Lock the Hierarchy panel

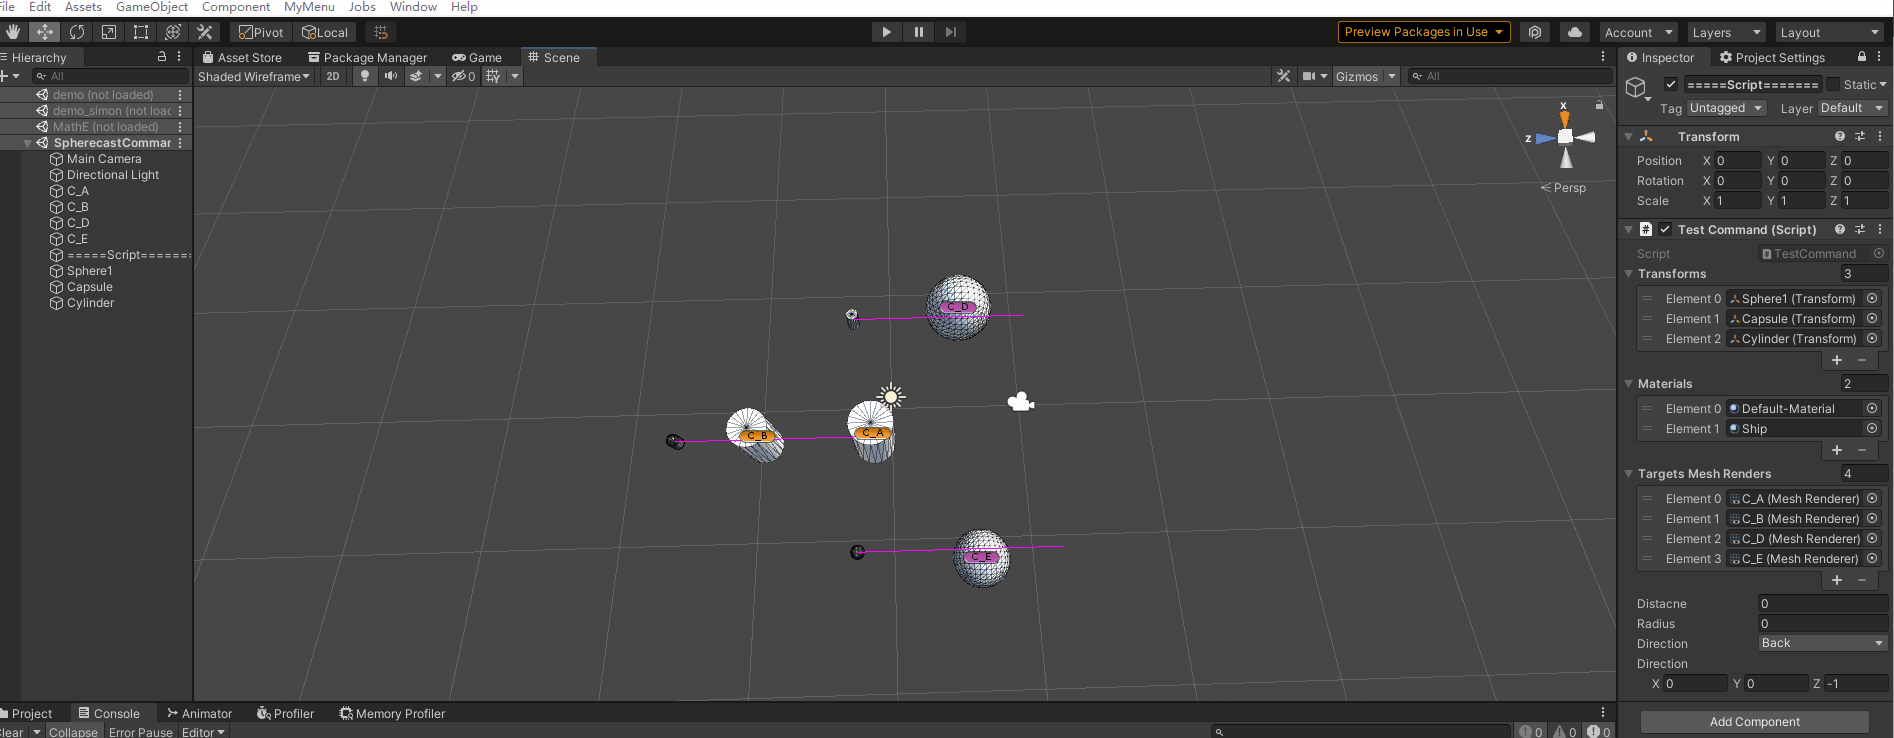(162, 57)
